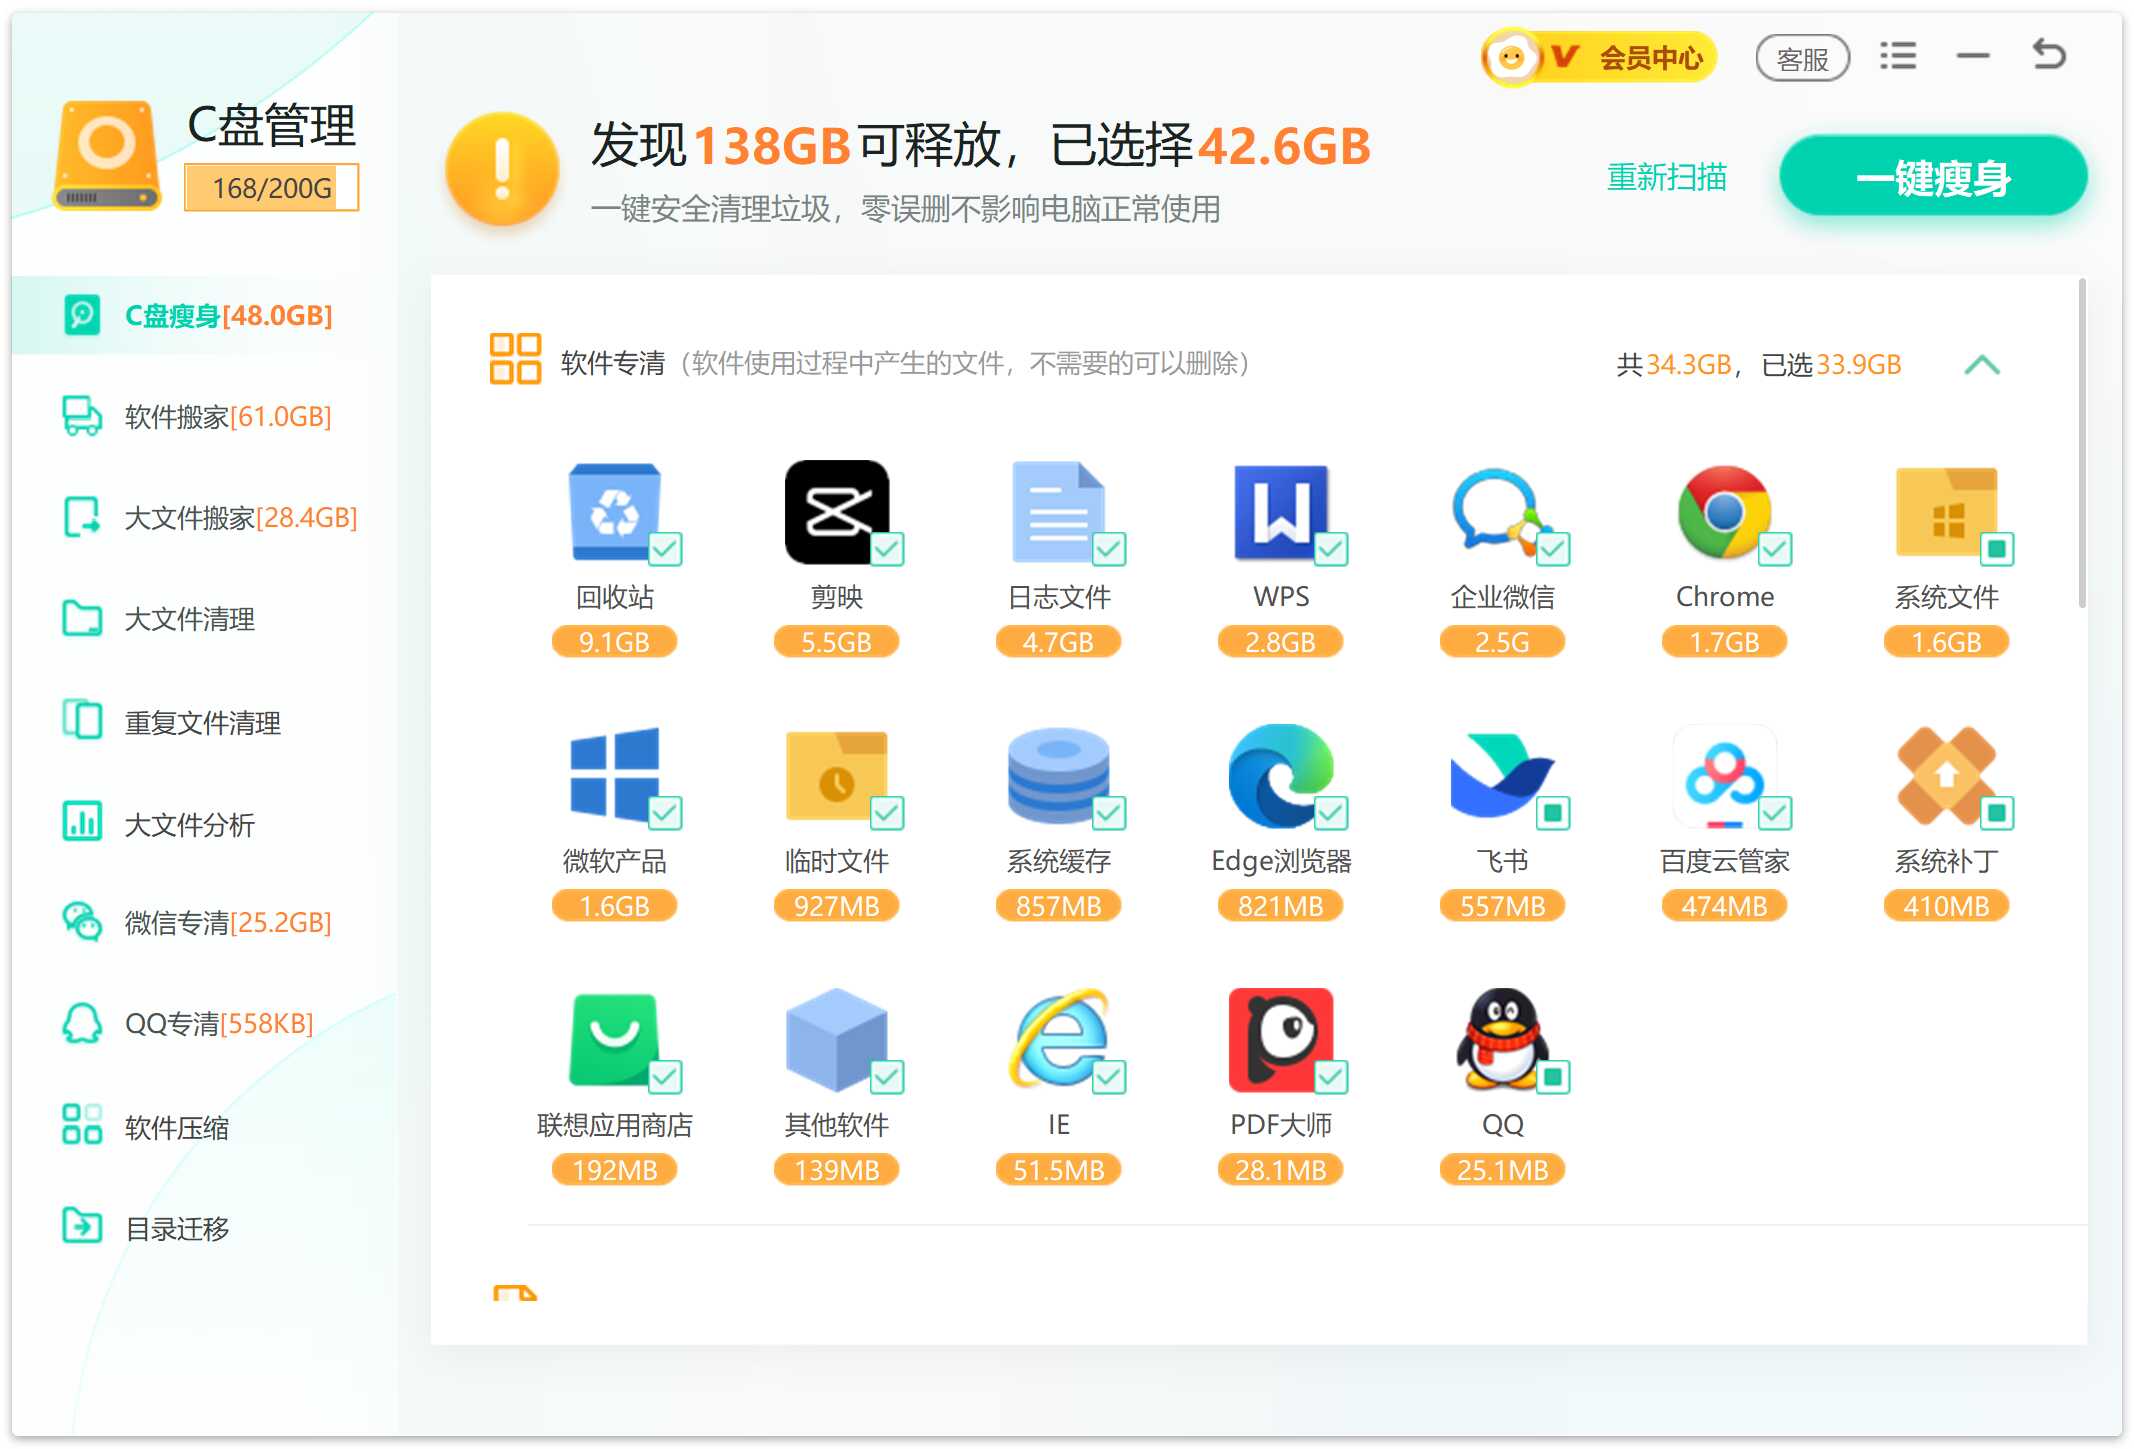The height and width of the screenshot is (1449, 2134).
Task: Select the QQ penguin icon
Action: point(1502,1040)
